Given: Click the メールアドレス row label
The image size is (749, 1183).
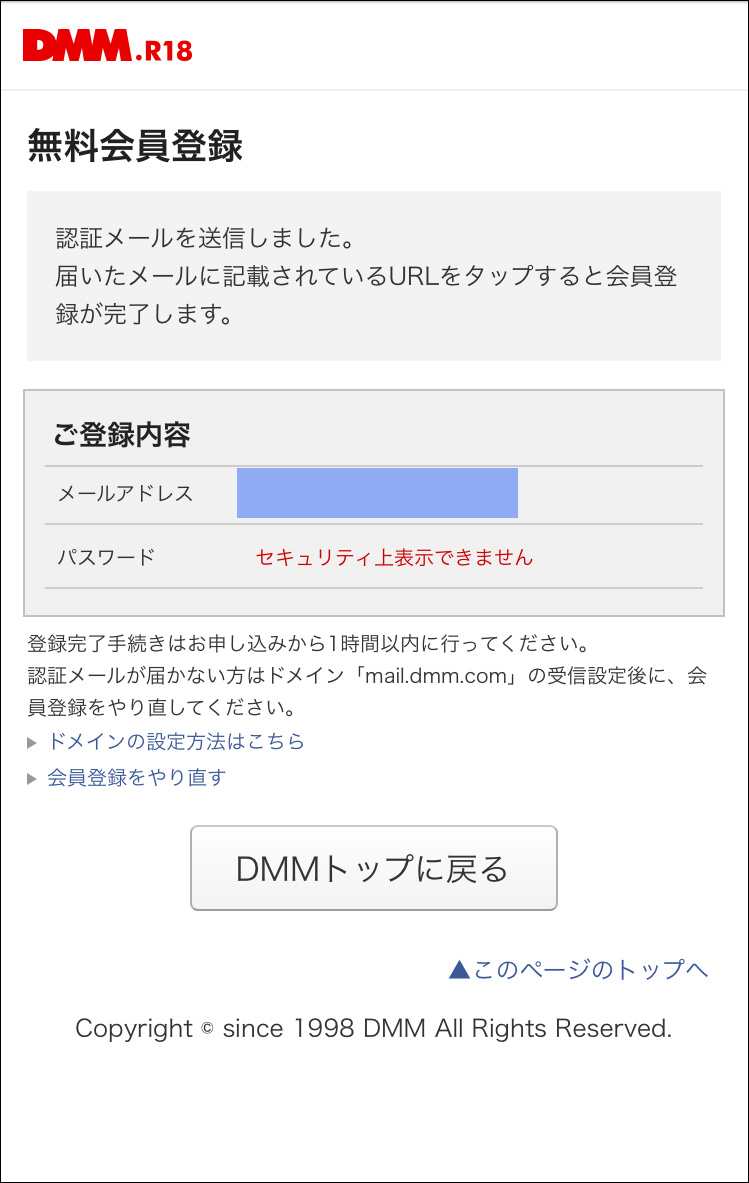Looking at the screenshot, I should tap(125, 493).
